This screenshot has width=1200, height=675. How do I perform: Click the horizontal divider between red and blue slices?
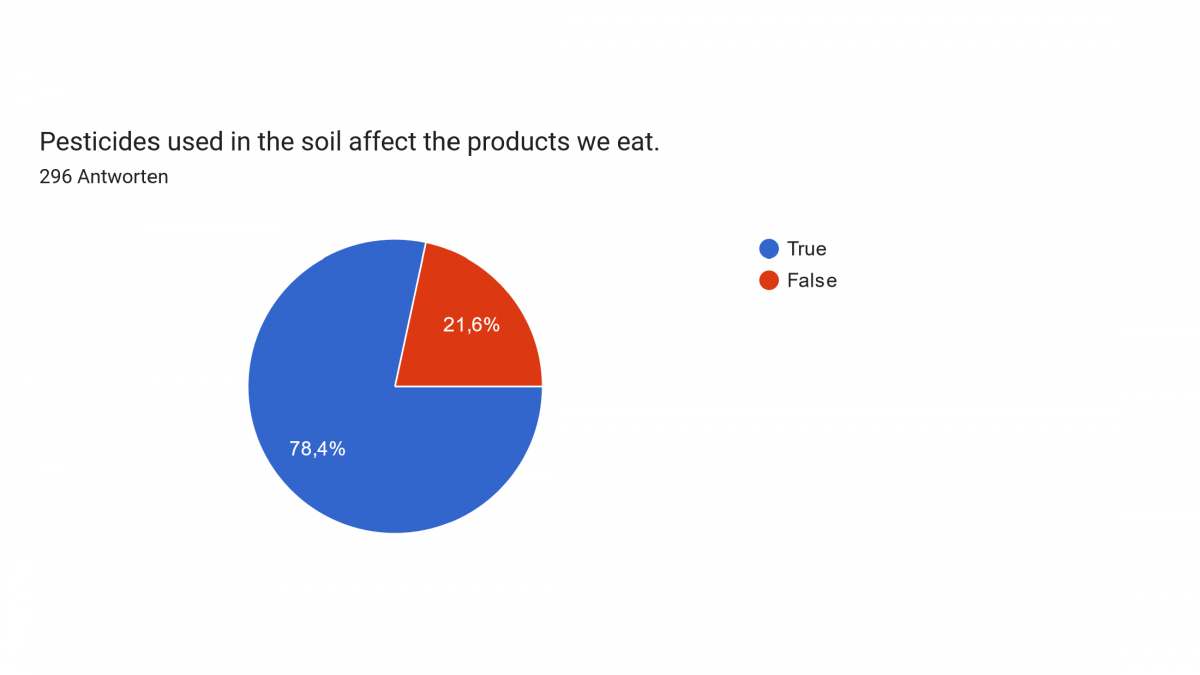pos(468,386)
